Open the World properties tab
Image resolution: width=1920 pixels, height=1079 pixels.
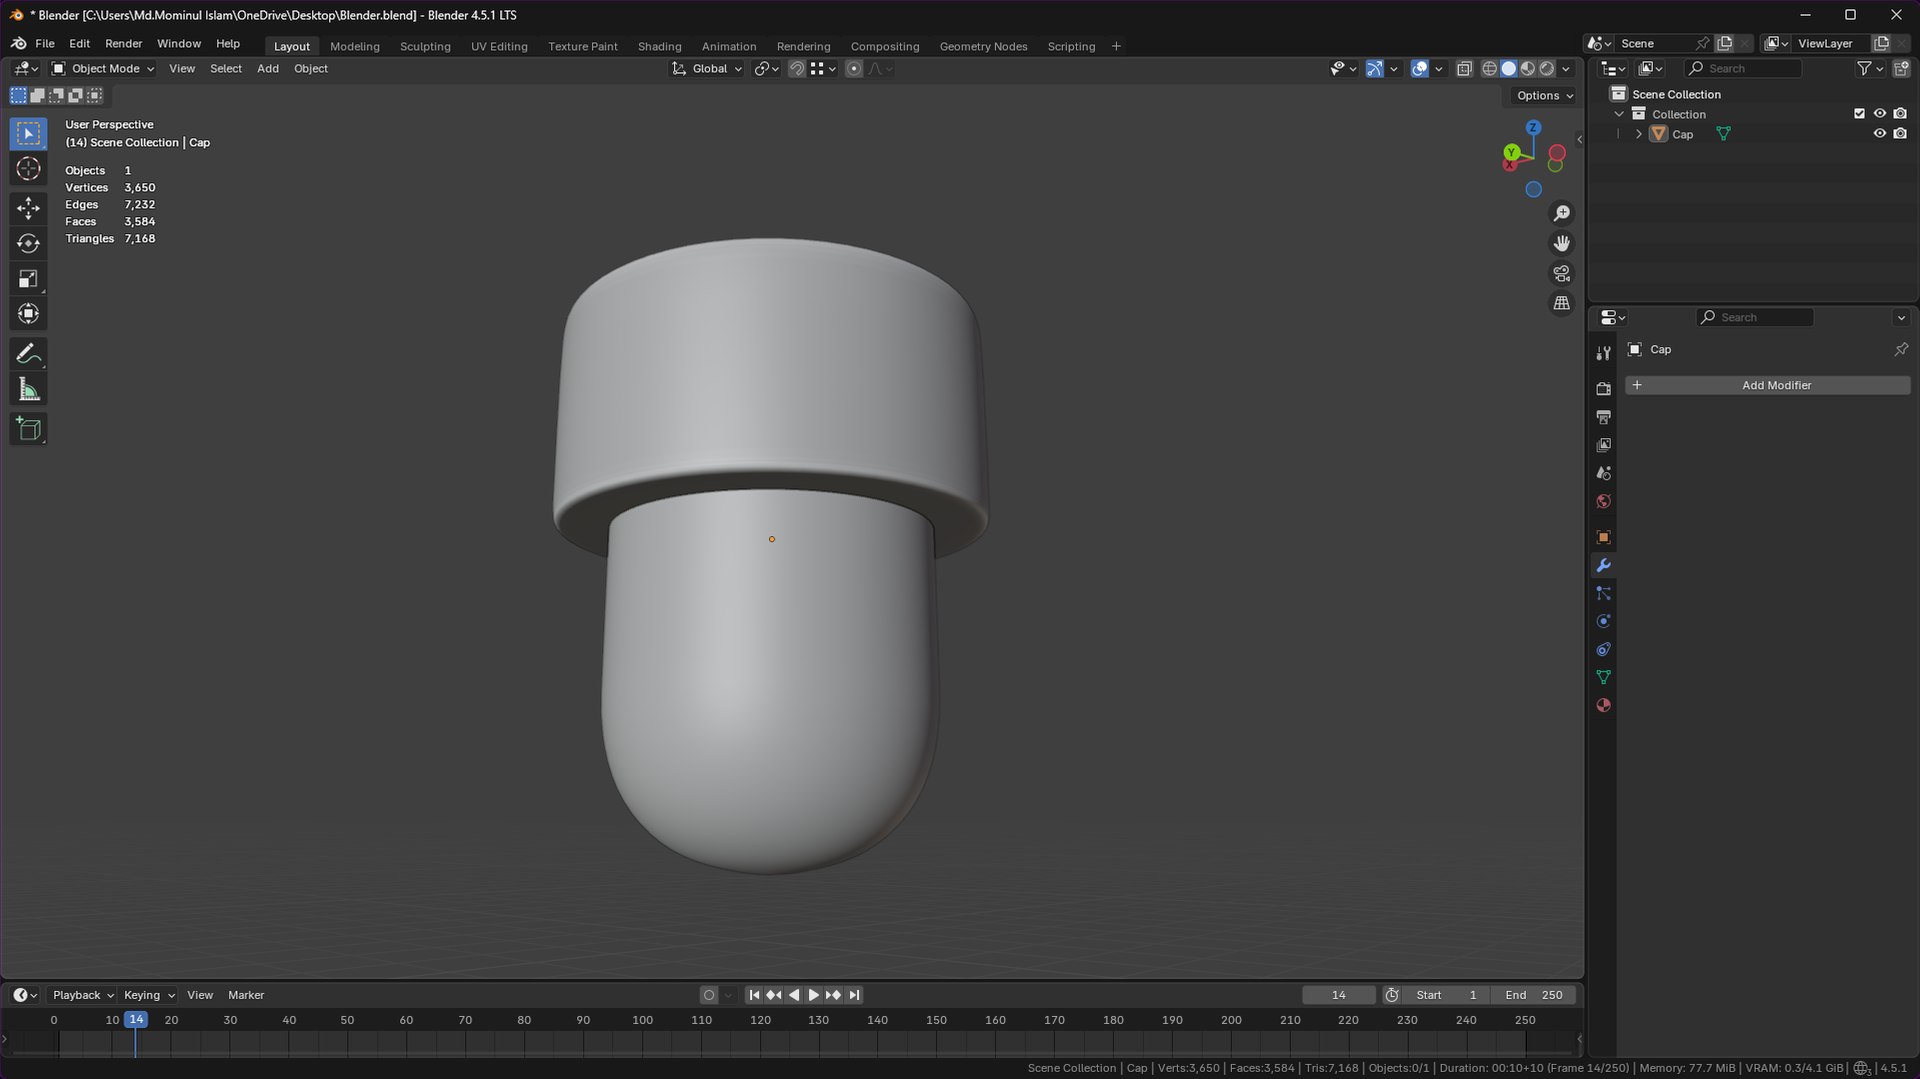pos(1603,501)
